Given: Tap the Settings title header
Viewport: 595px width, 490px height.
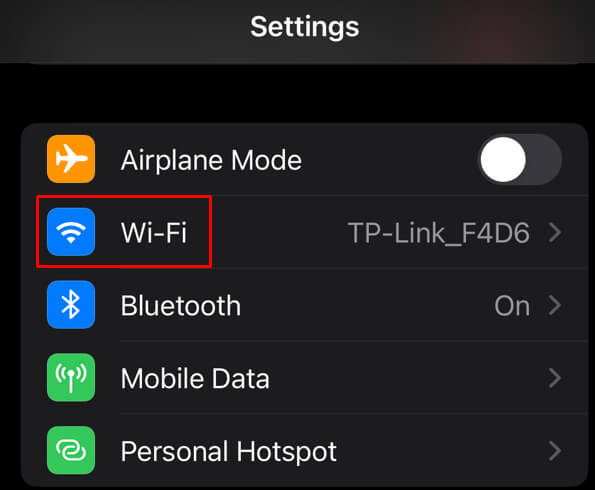Looking at the screenshot, I should [305, 27].
